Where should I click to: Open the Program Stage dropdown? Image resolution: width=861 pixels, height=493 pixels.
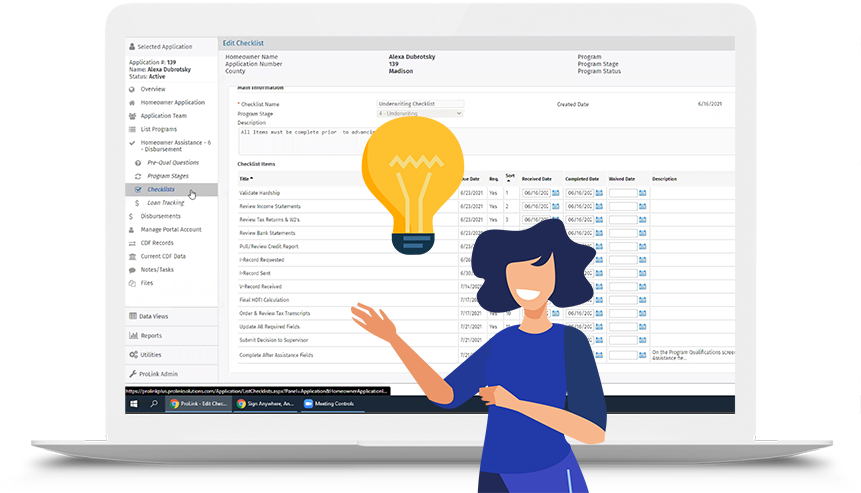420,114
